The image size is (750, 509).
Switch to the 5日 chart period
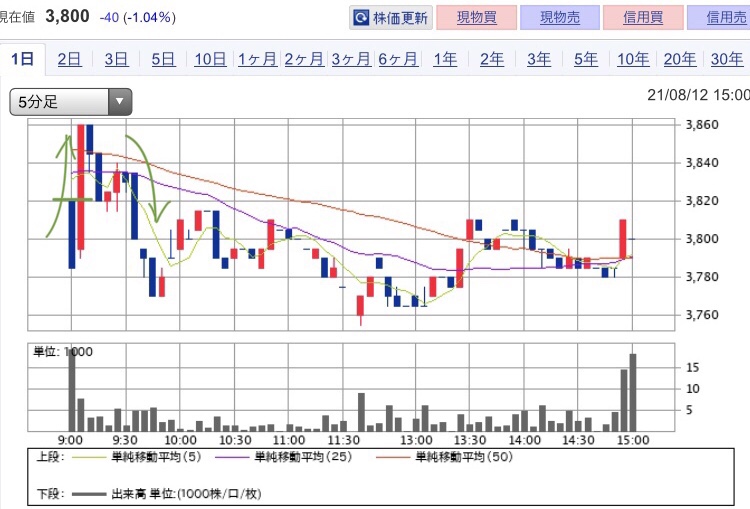(163, 59)
